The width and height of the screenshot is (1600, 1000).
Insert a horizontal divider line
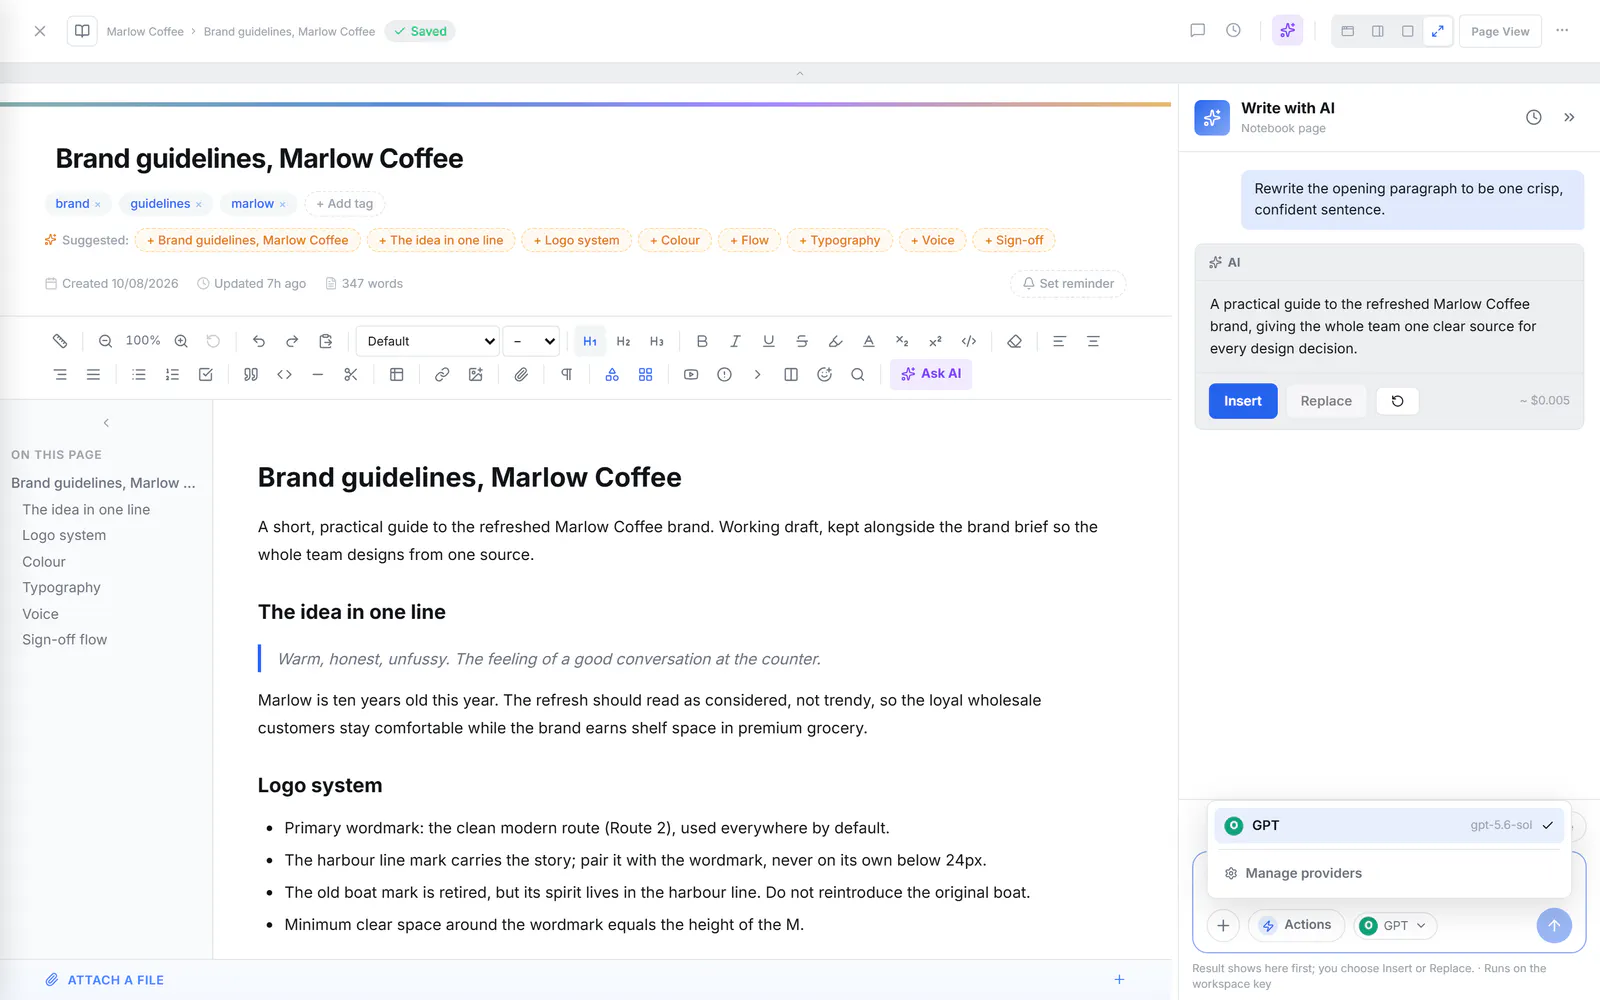click(318, 374)
